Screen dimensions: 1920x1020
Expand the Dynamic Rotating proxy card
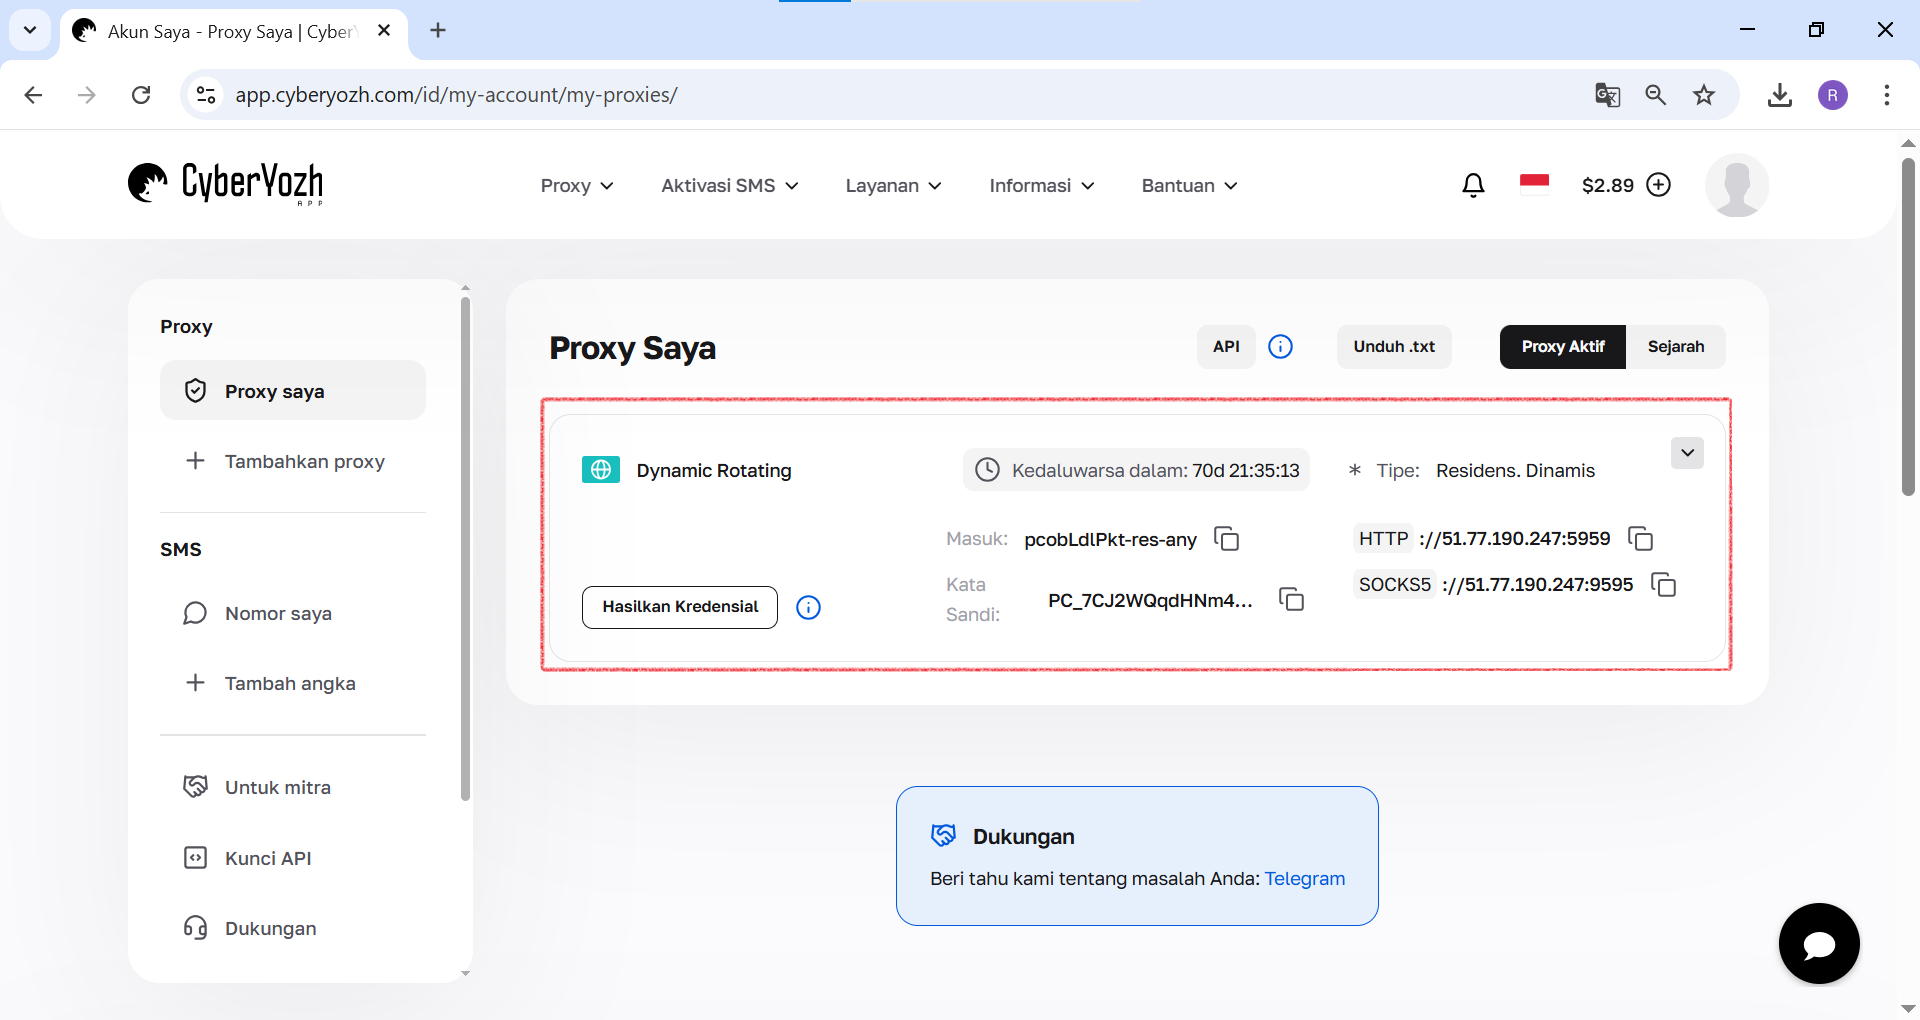pos(1687,453)
